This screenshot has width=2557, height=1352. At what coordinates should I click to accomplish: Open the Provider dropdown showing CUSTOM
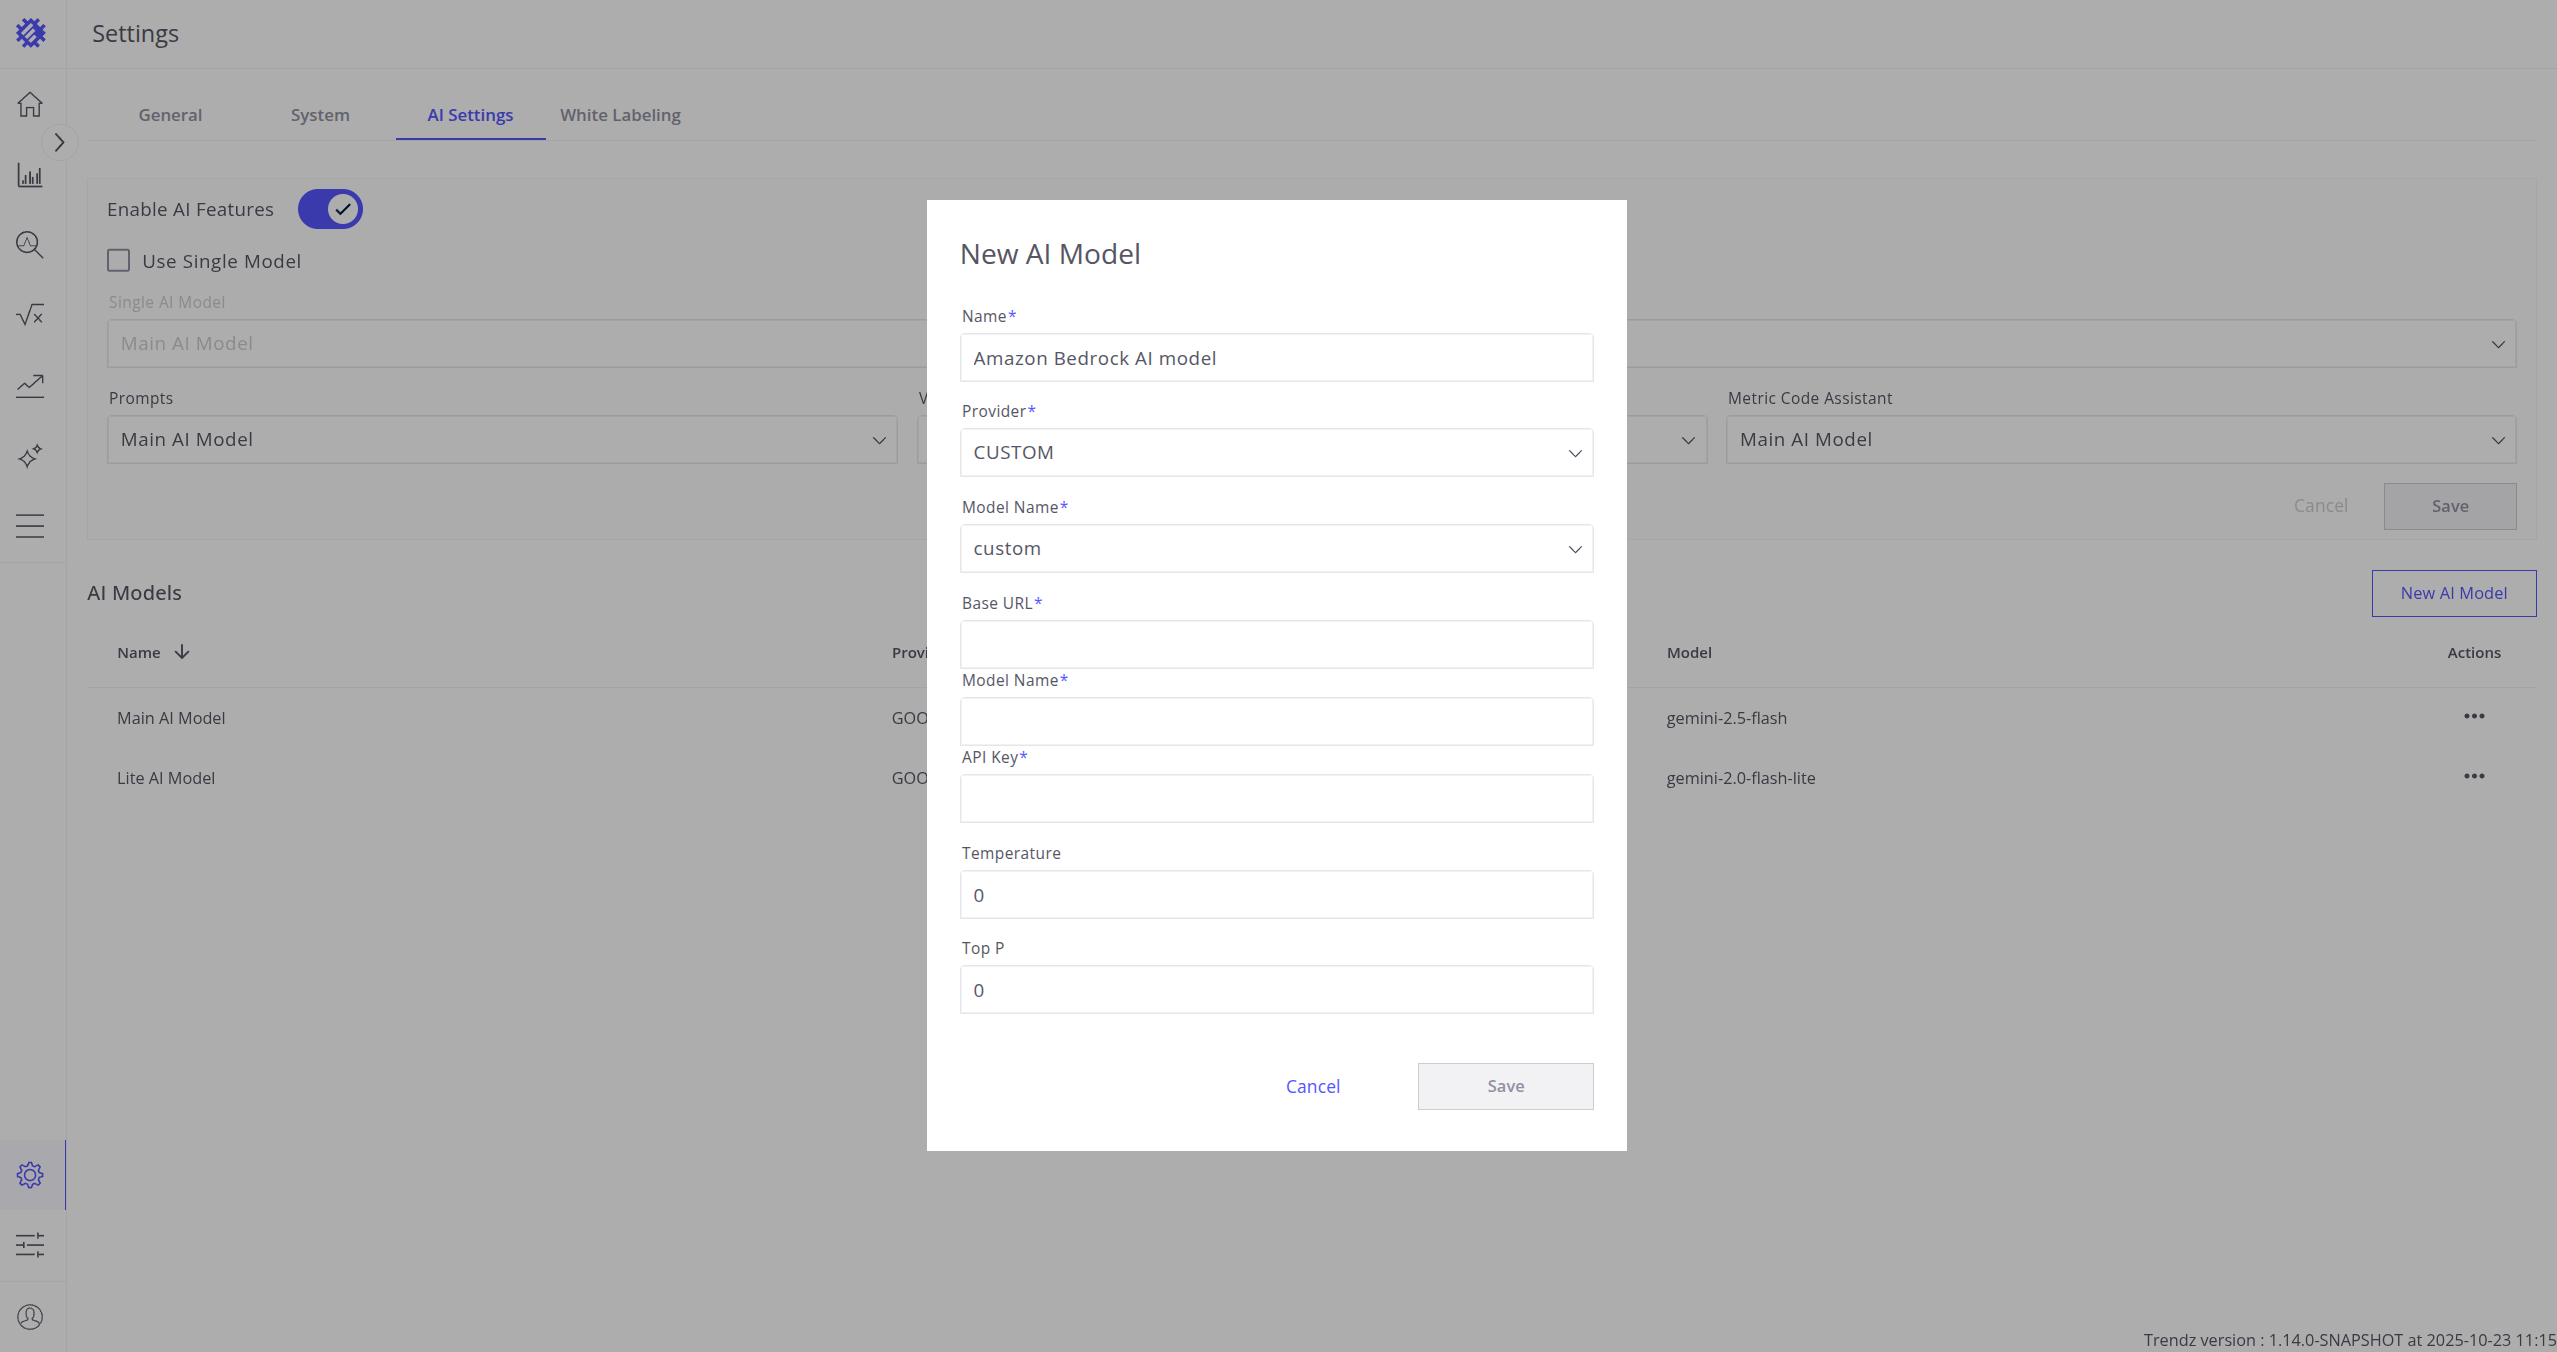[1276, 453]
